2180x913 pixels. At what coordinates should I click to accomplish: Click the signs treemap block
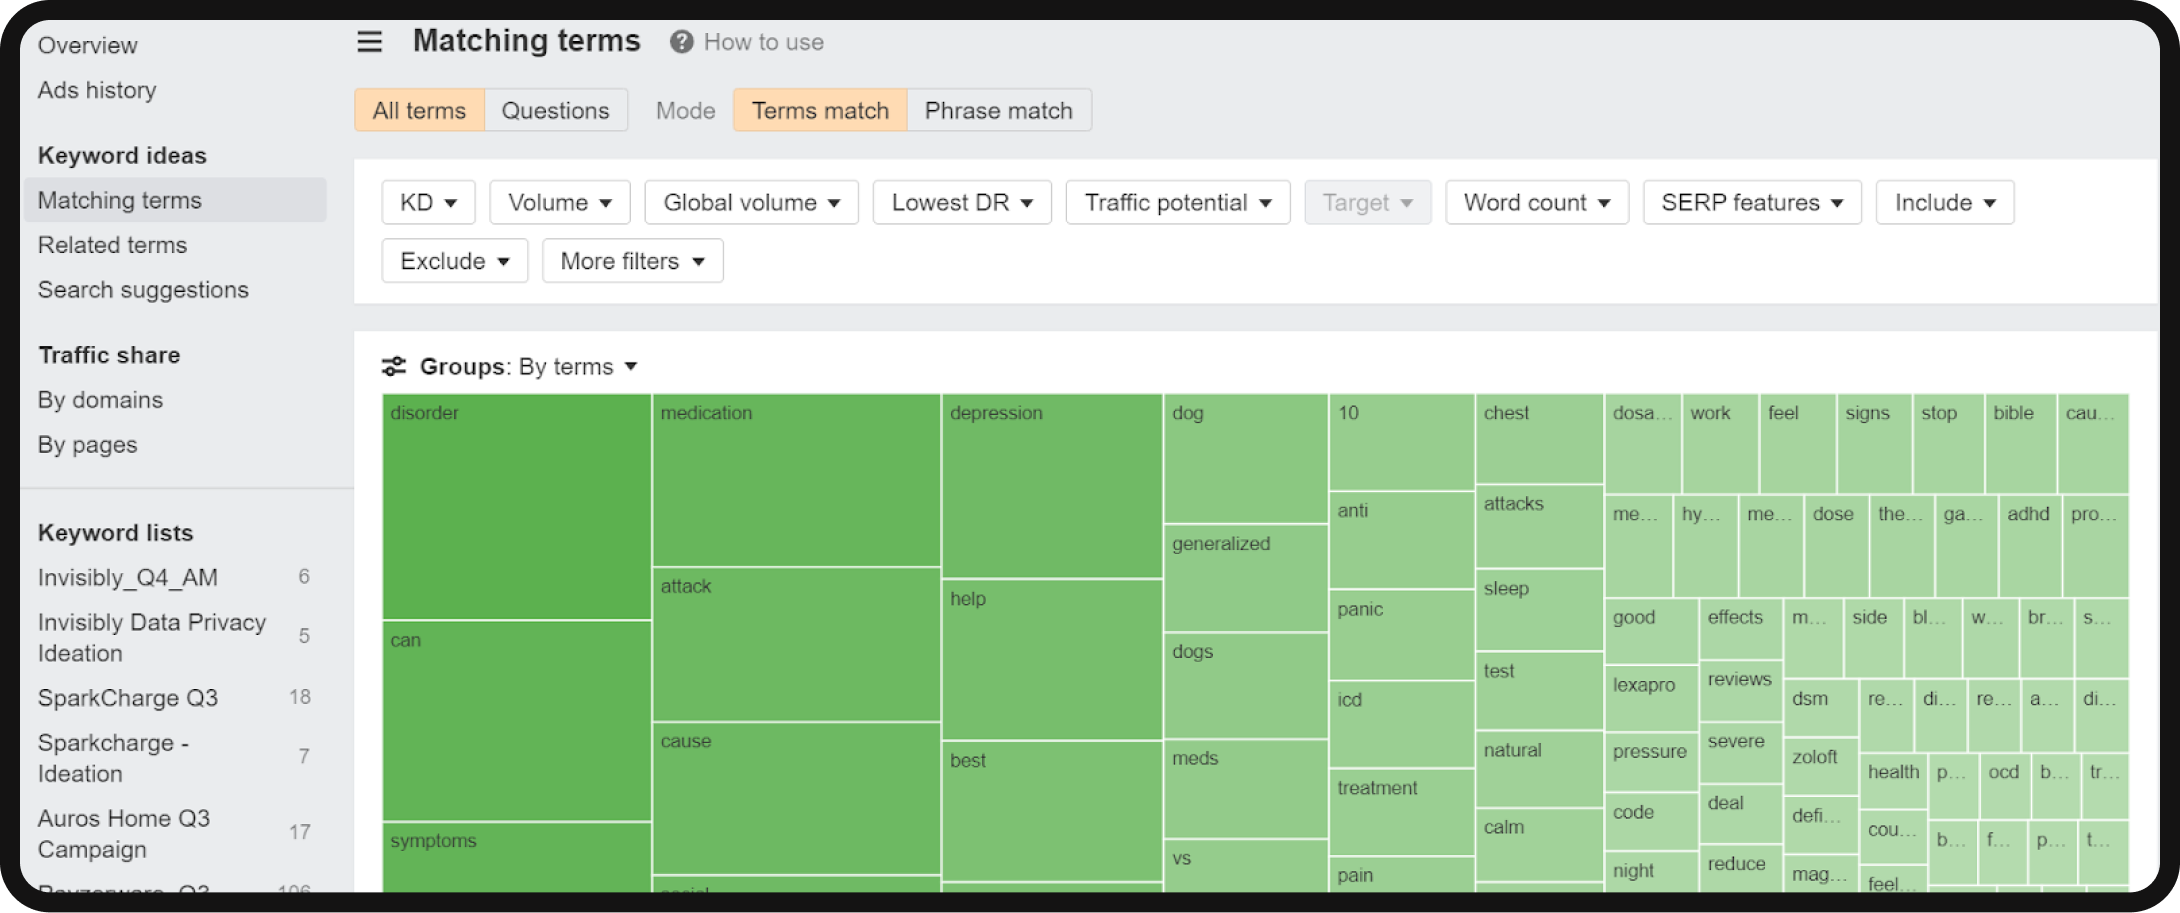tap(1875, 443)
